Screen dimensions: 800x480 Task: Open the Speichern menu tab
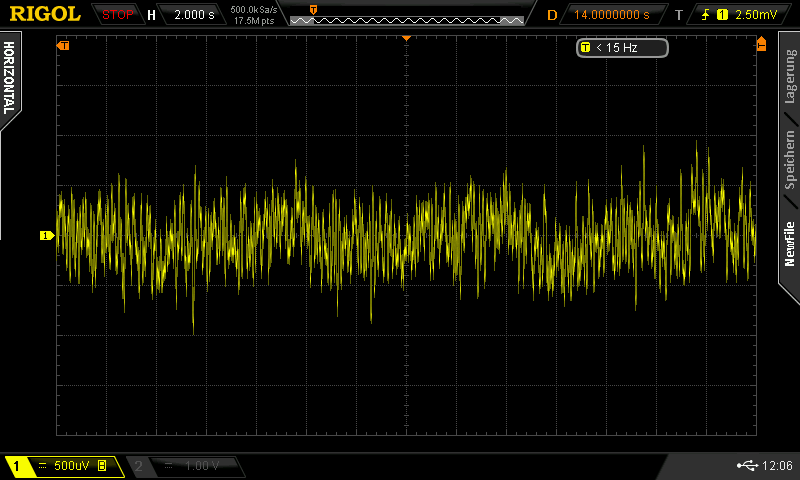click(789, 160)
